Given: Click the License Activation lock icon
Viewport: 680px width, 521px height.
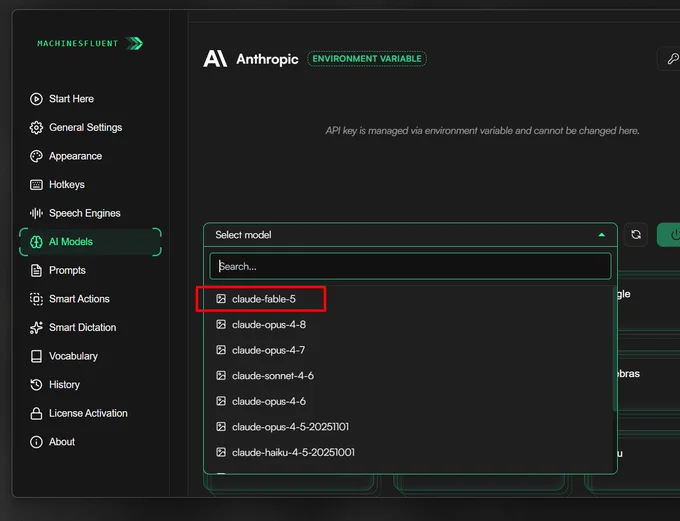Looking at the screenshot, I should pyautogui.click(x=36, y=413).
